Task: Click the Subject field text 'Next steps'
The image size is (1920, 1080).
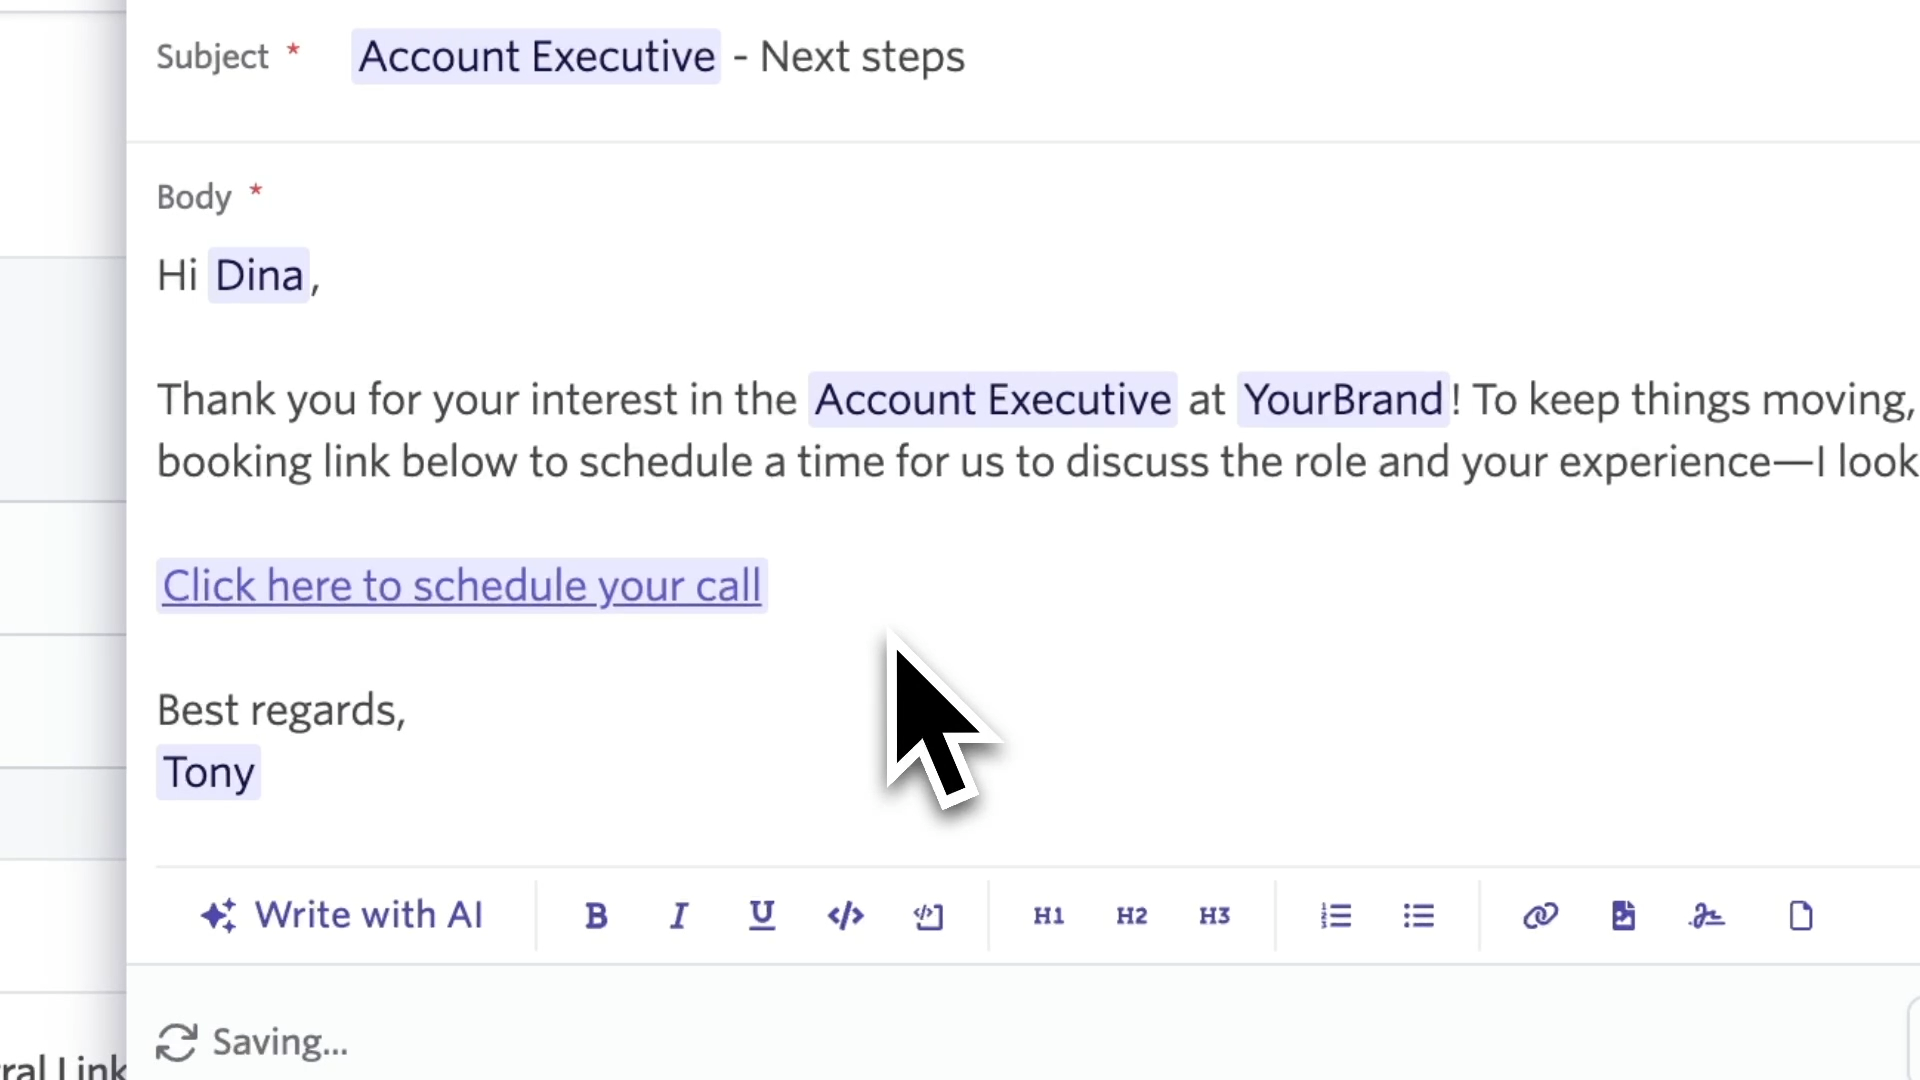Action: coord(862,57)
